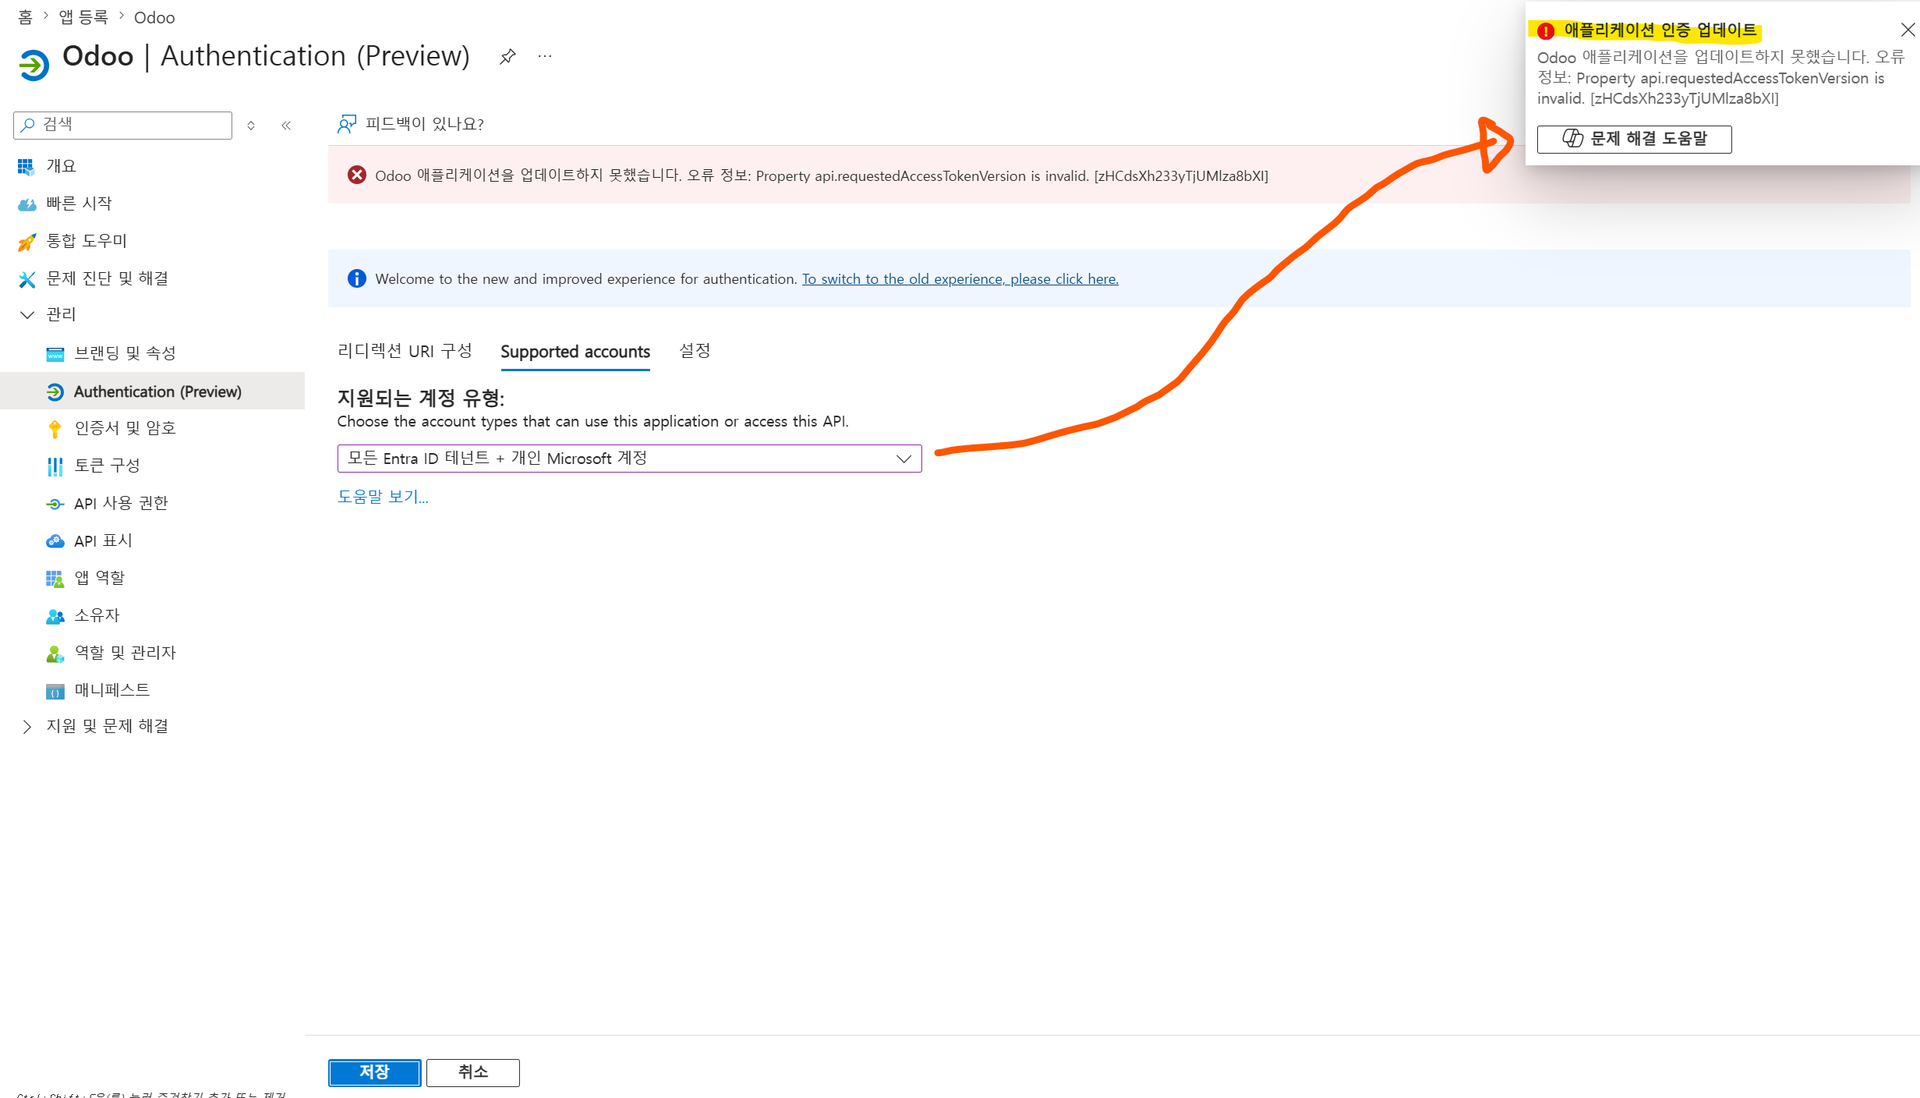The width and height of the screenshot is (1920, 1098).
Task: Click the 역할 및 관리자 person icon
Action: coord(55,654)
